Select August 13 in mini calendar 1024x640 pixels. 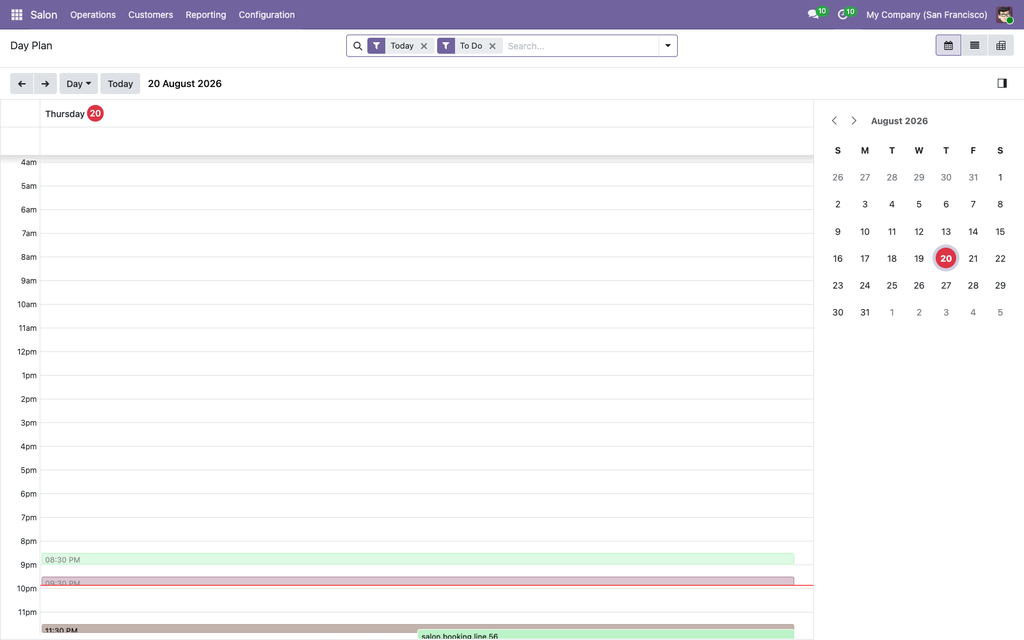click(x=946, y=232)
